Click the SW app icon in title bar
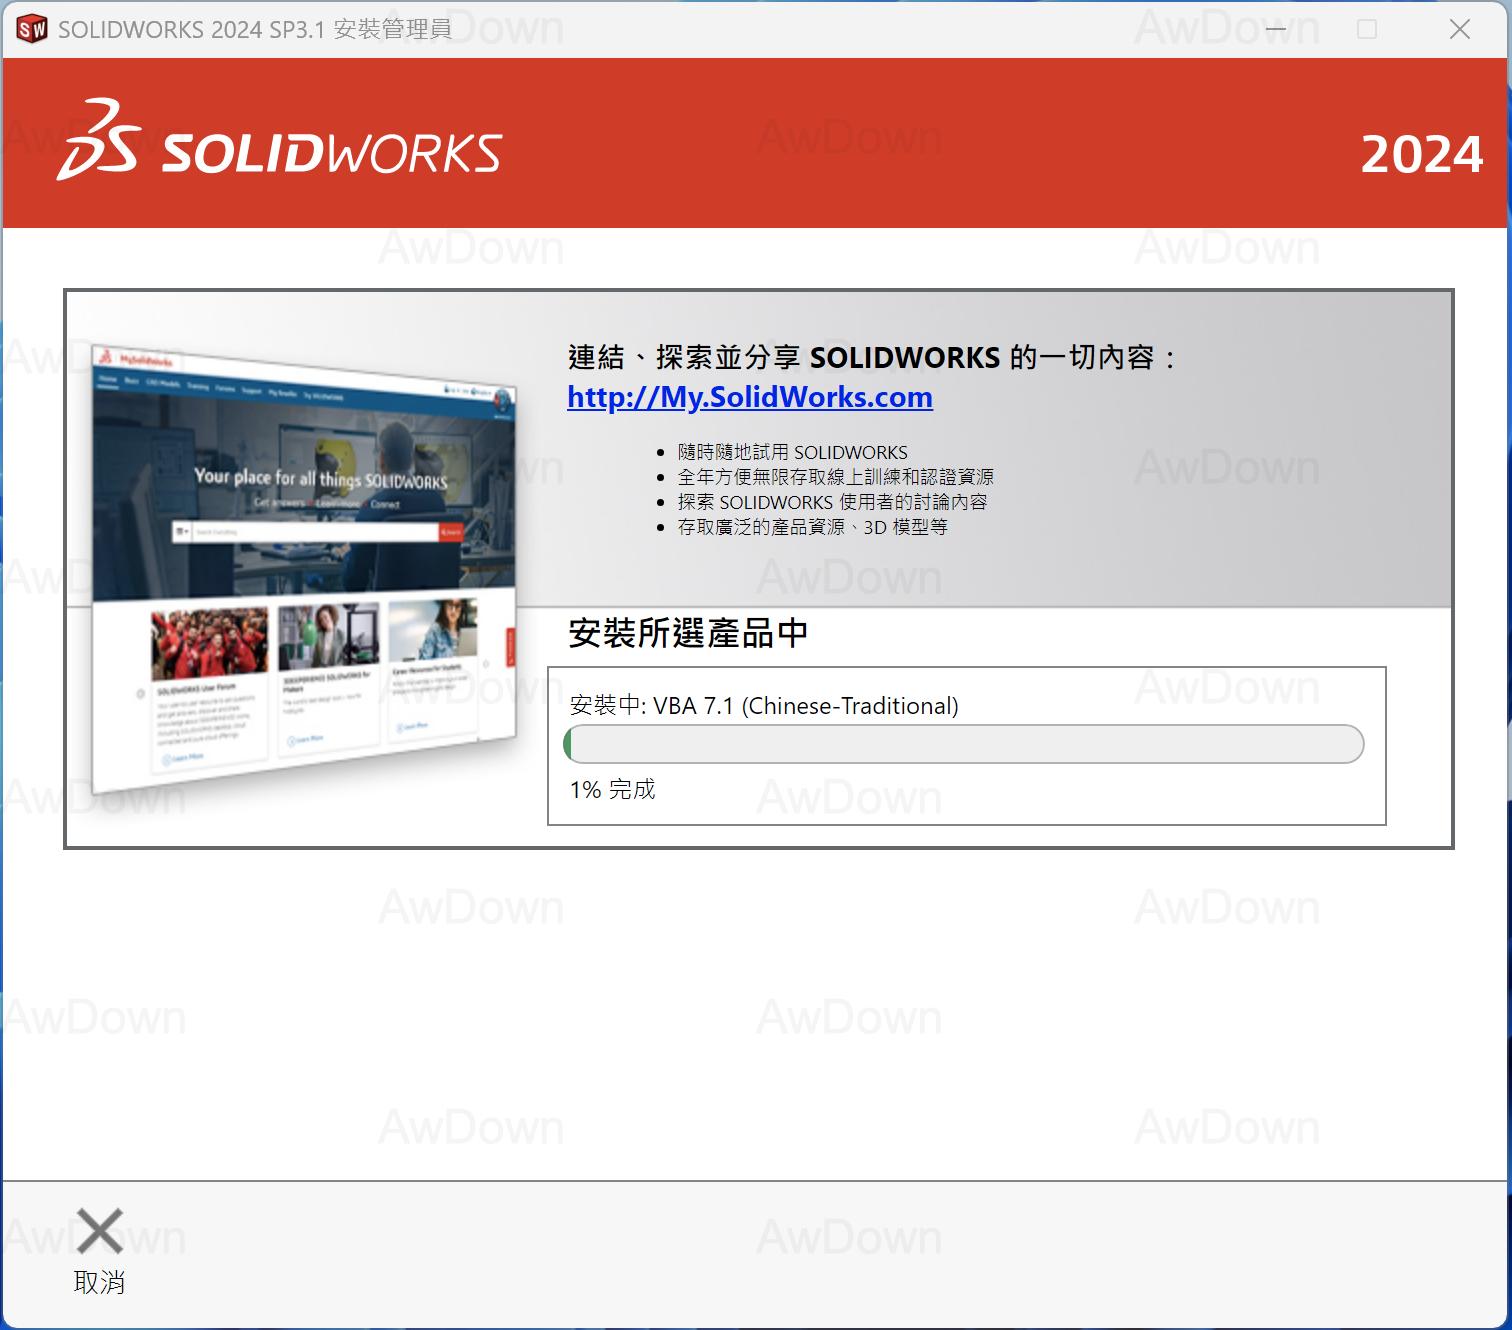1512x1330 pixels. tap(32, 29)
